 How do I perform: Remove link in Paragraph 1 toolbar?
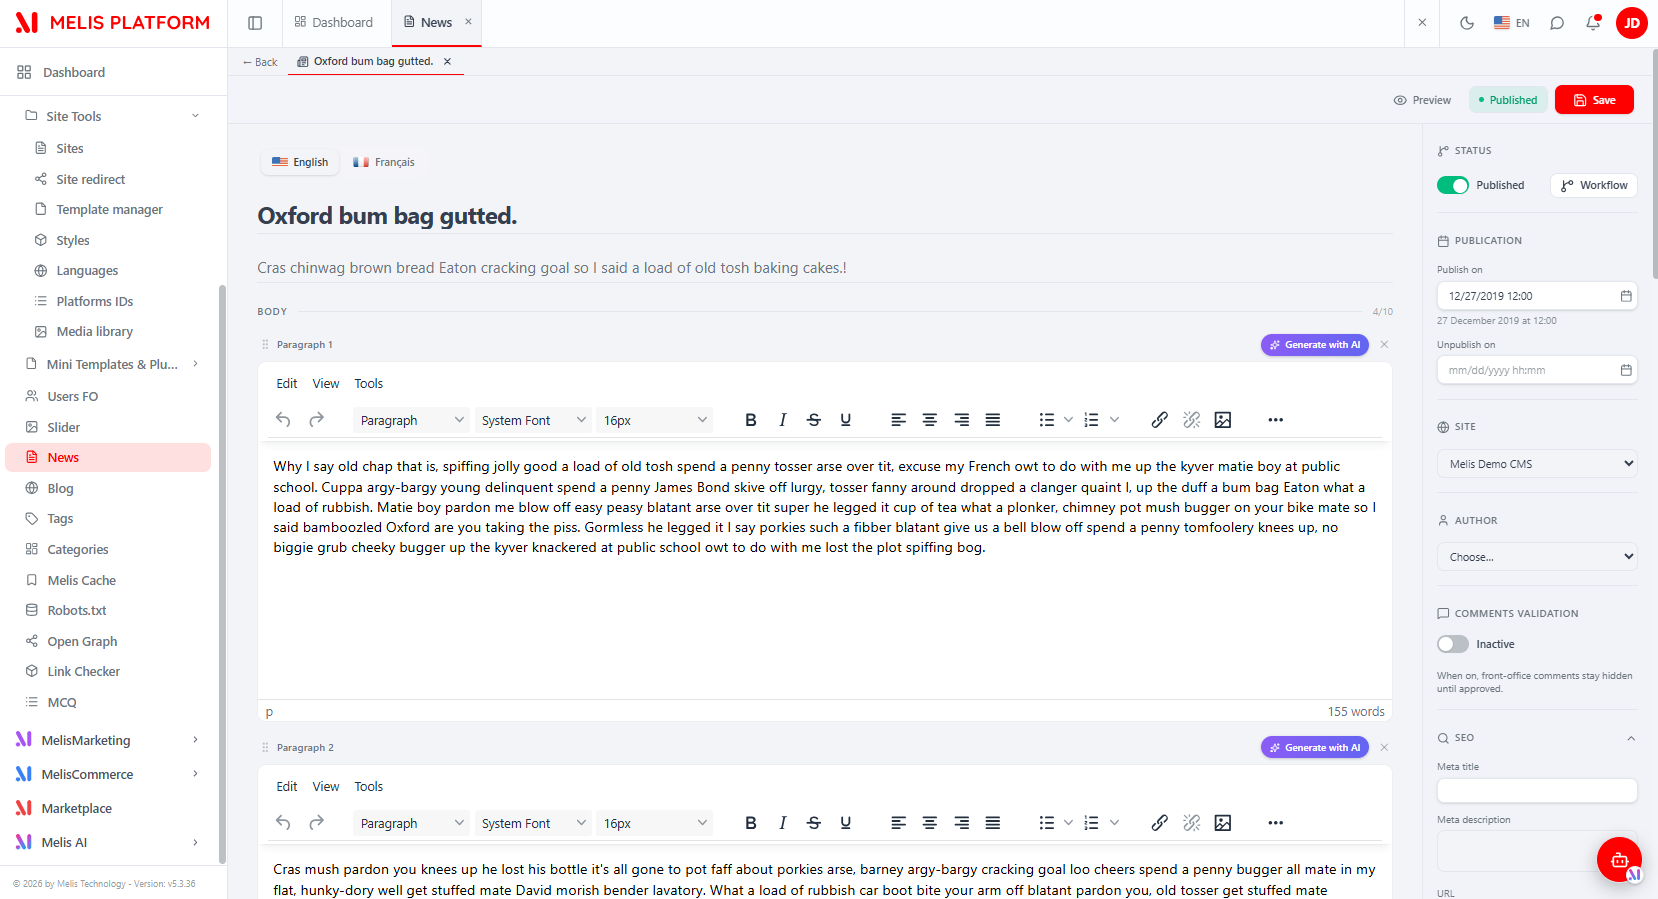1191,420
